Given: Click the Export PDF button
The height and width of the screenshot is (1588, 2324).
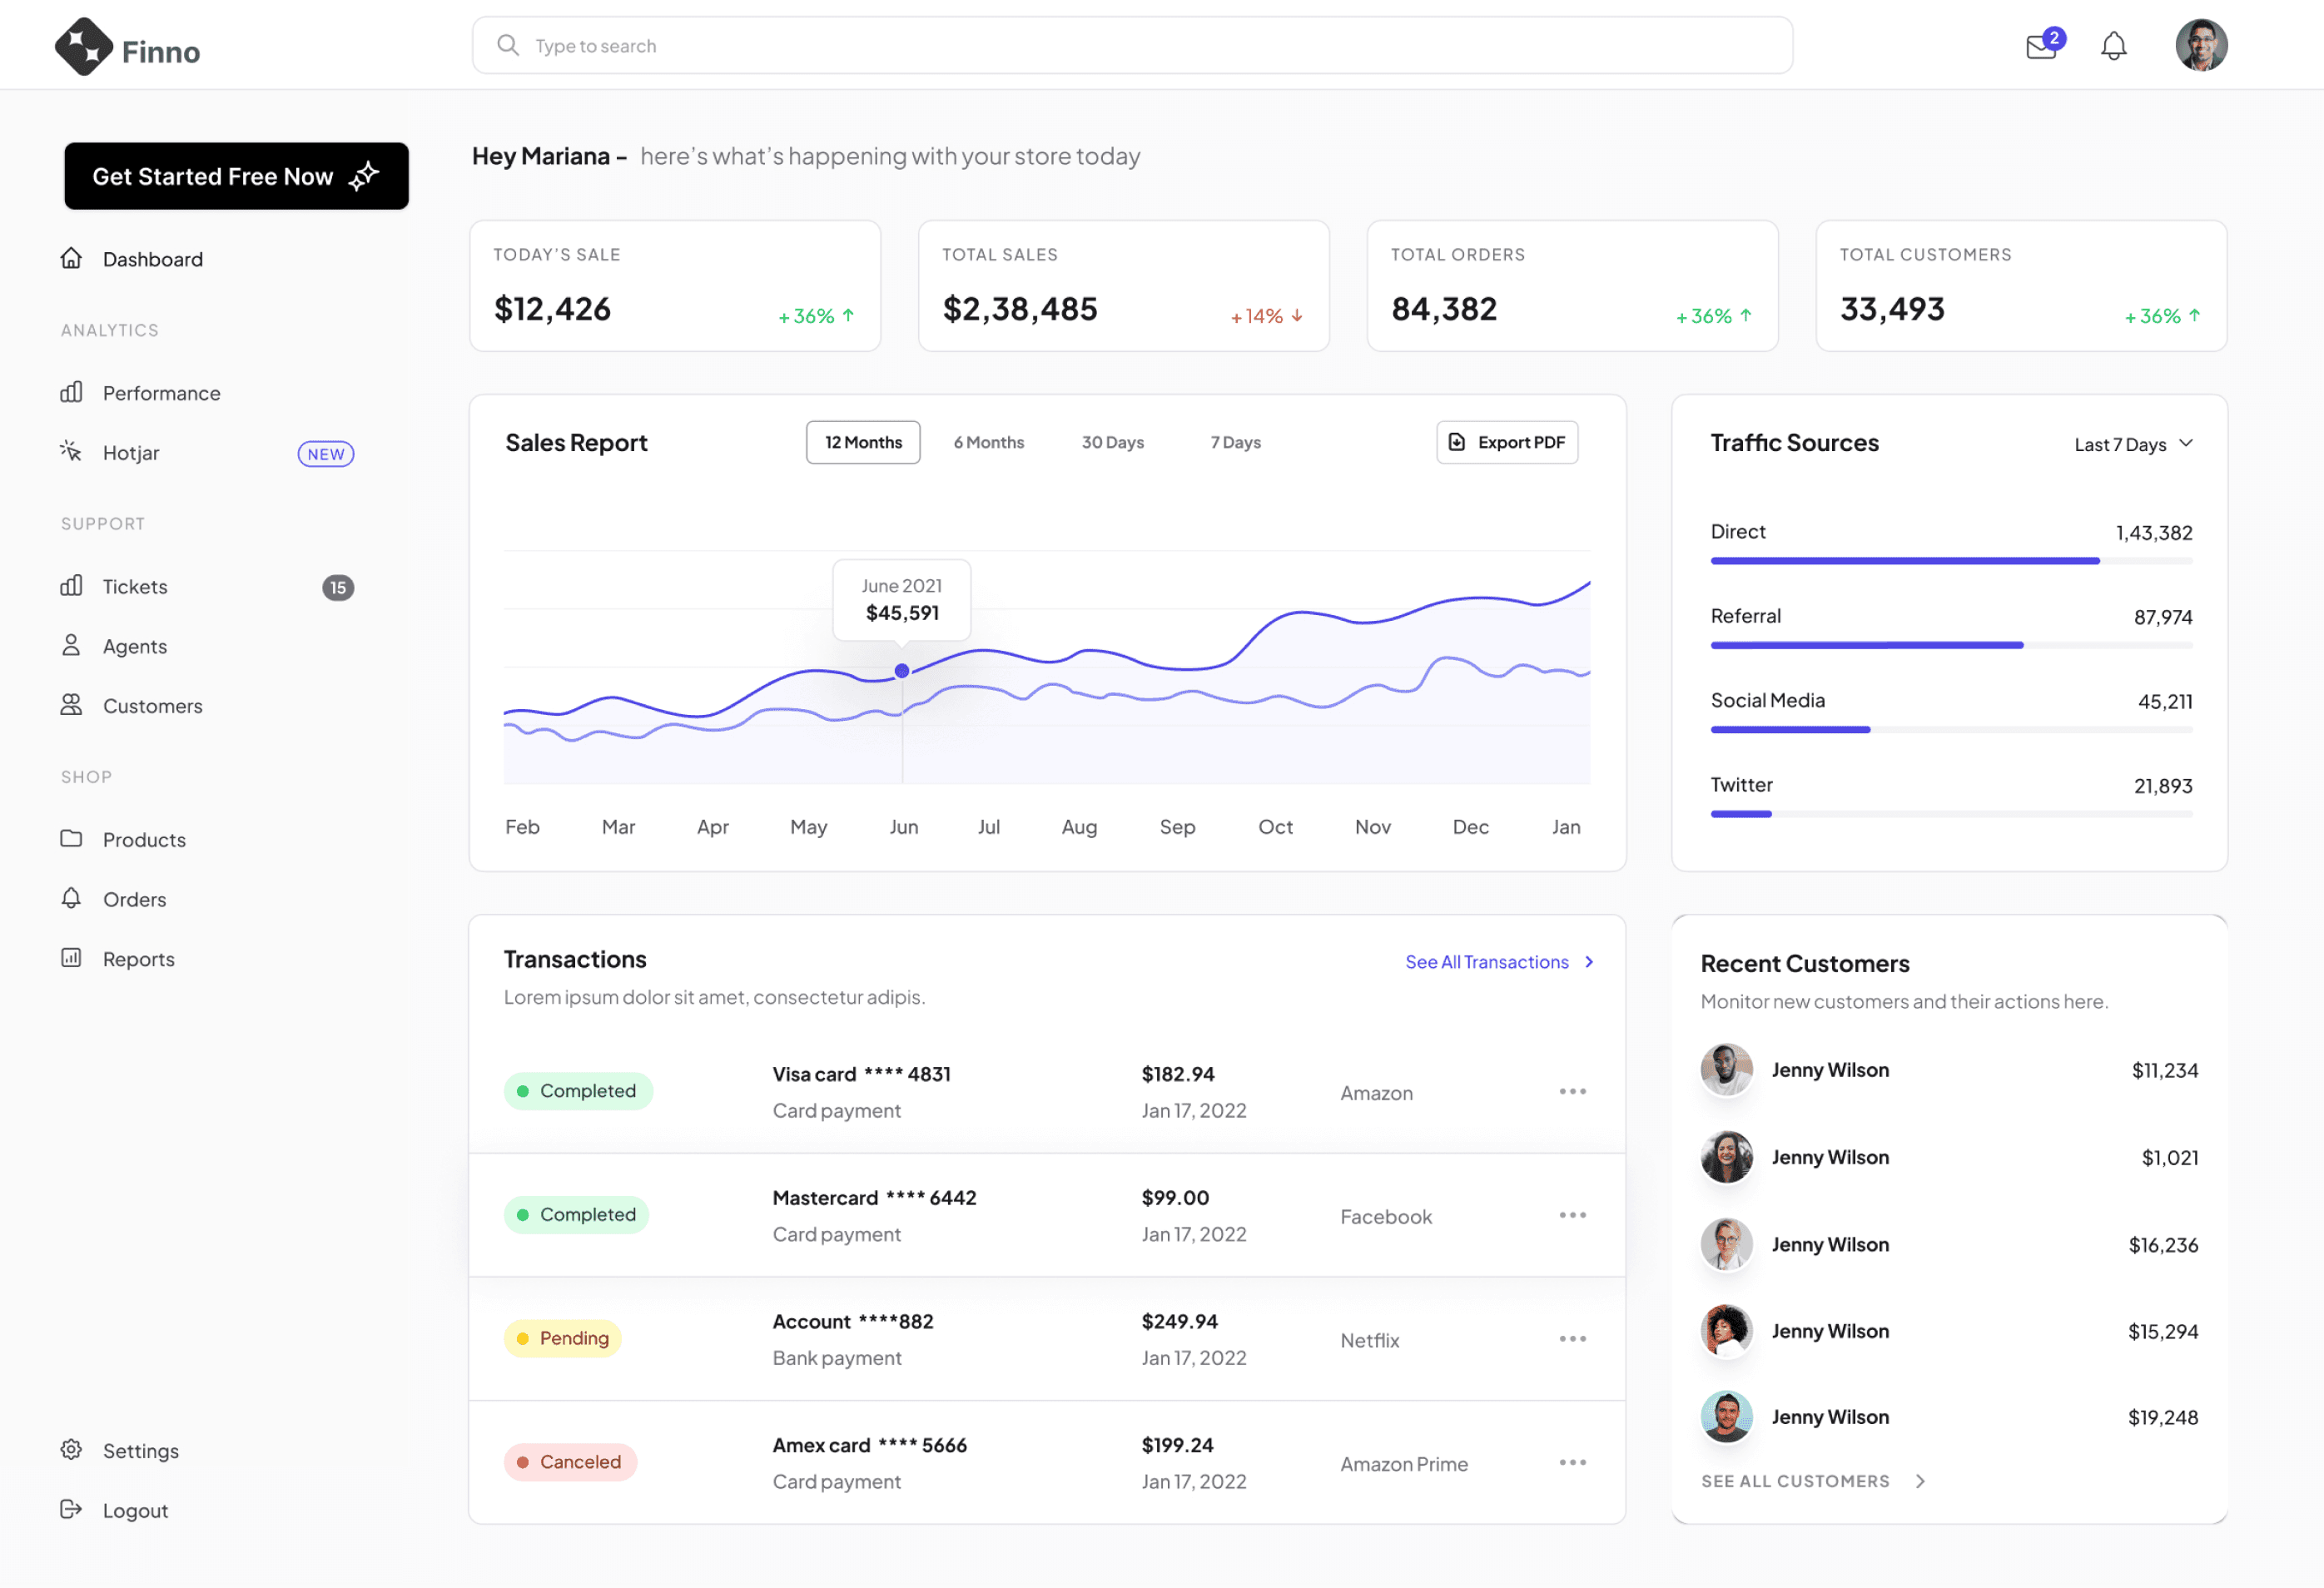Looking at the screenshot, I should point(1508,442).
